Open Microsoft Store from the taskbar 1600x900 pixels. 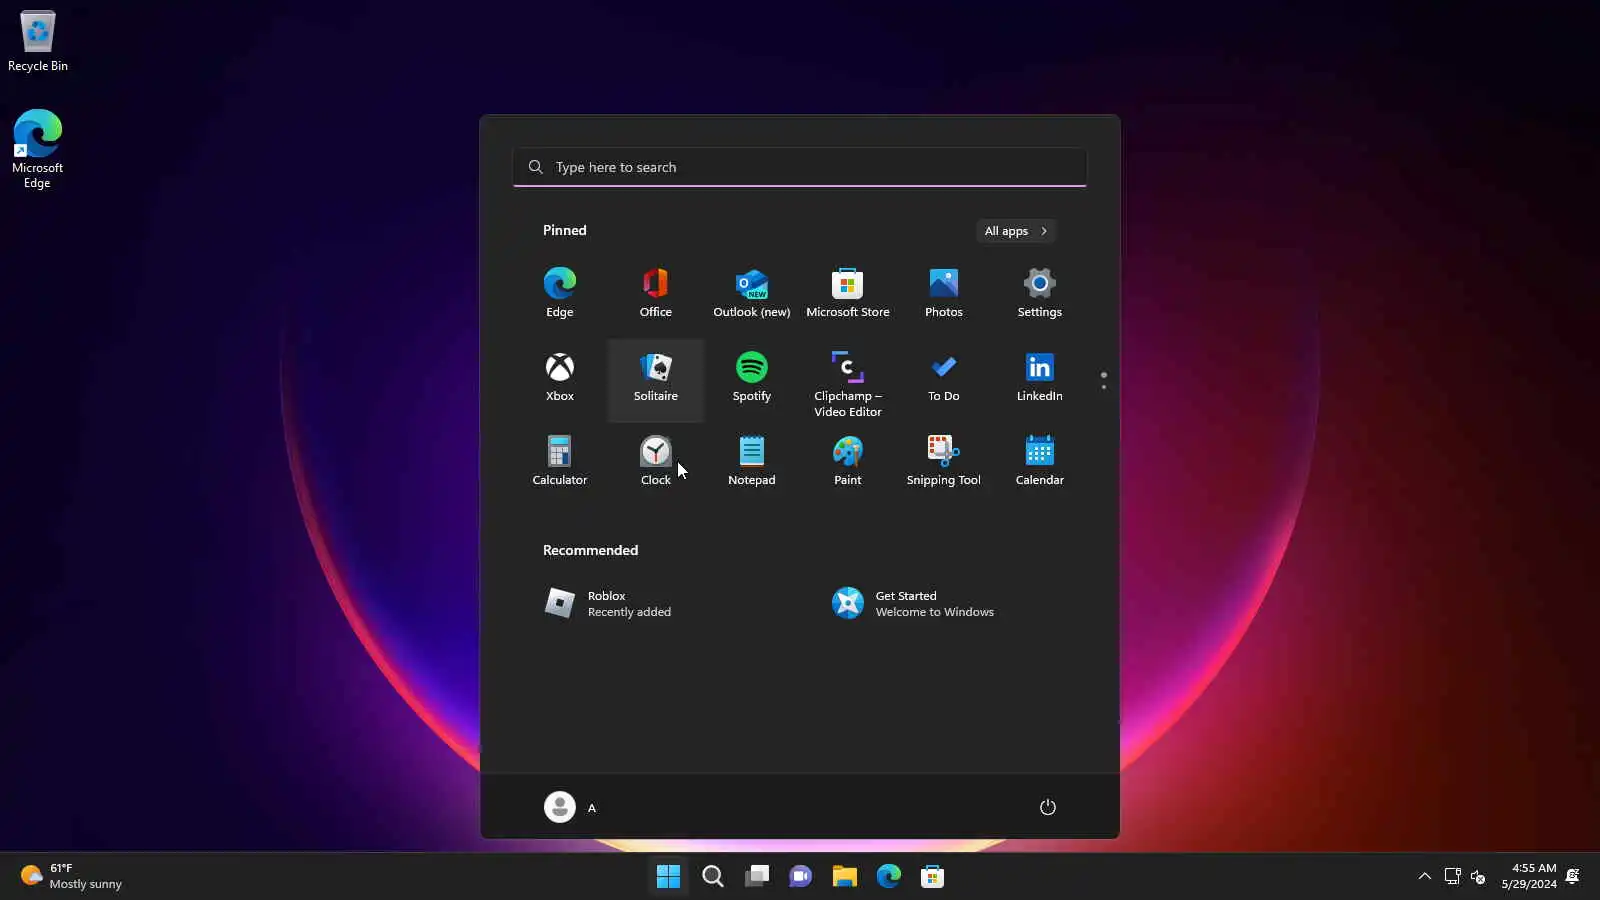pos(933,877)
